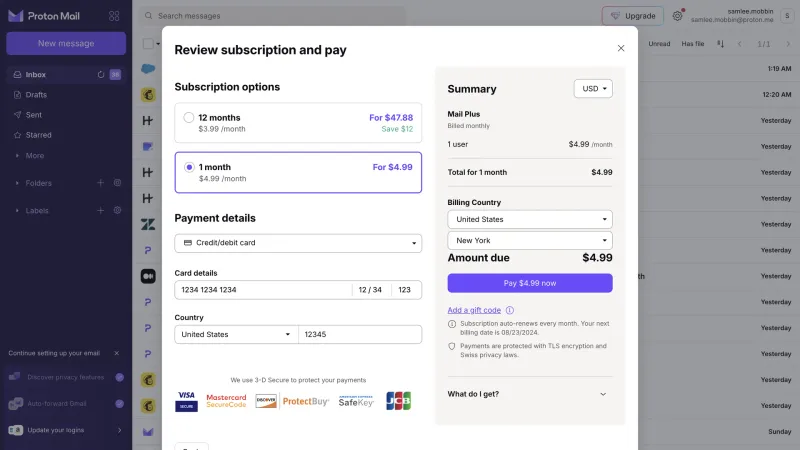Screen dimensions: 800x450
Task: Open the Update your logins item
Action: pyautogui.click(x=66, y=430)
